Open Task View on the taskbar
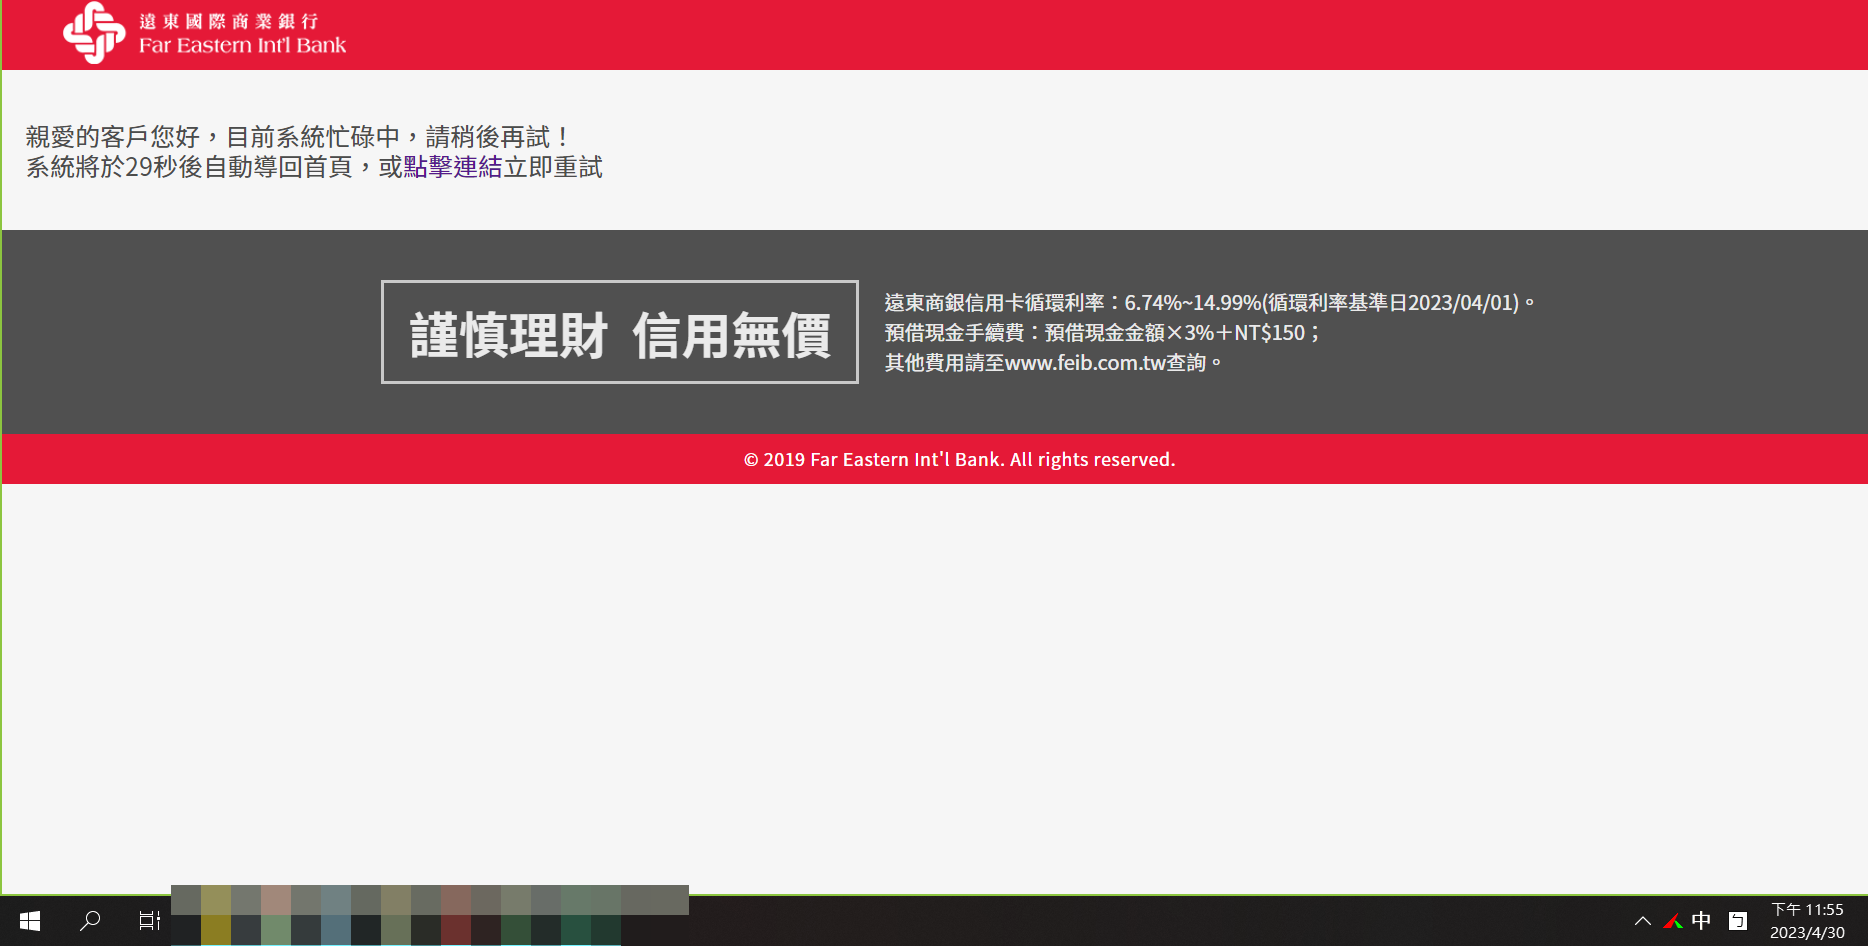The height and width of the screenshot is (946, 1868). click(149, 921)
